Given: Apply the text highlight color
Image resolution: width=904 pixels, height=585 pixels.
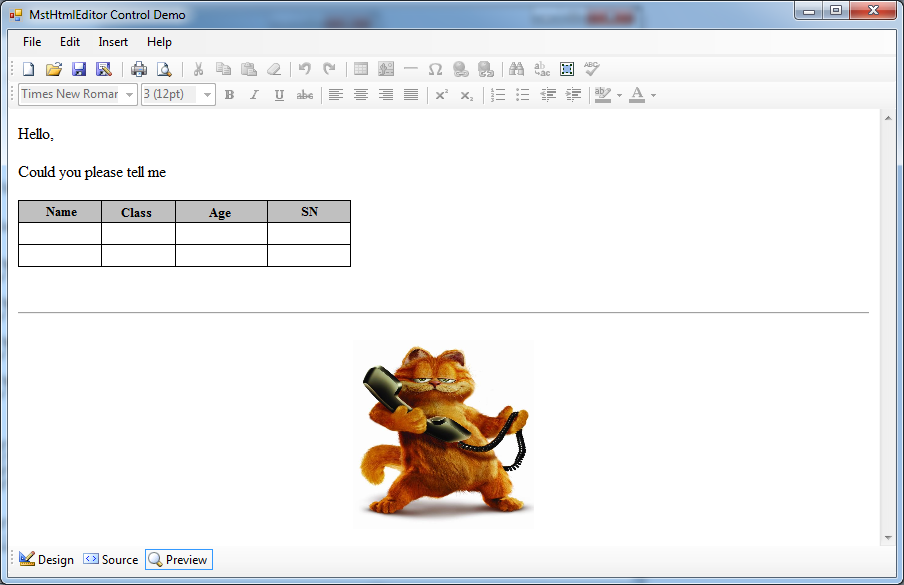Looking at the screenshot, I should 603,95.
